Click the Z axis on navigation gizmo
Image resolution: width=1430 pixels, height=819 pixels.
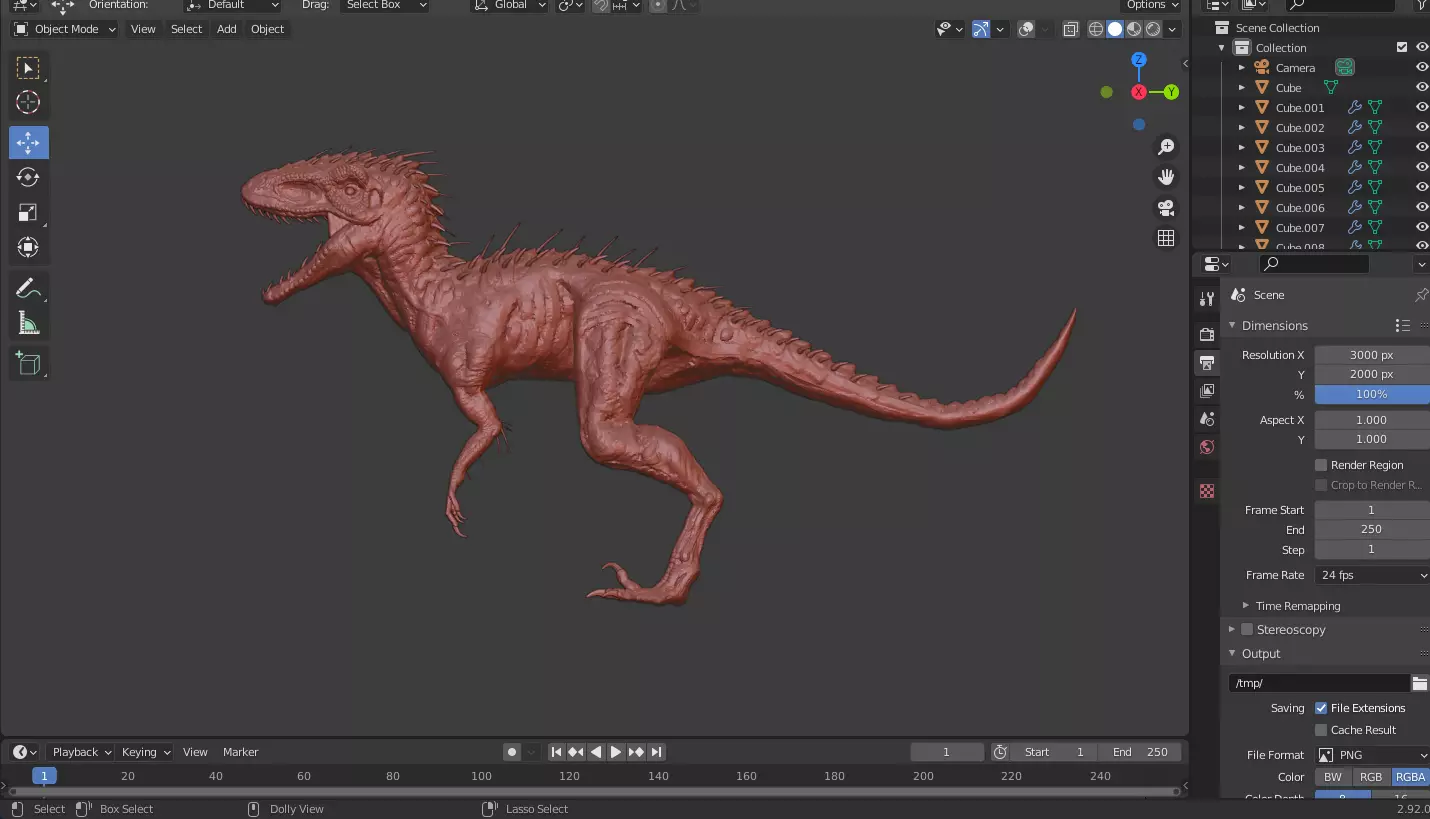click(1138, 60)
